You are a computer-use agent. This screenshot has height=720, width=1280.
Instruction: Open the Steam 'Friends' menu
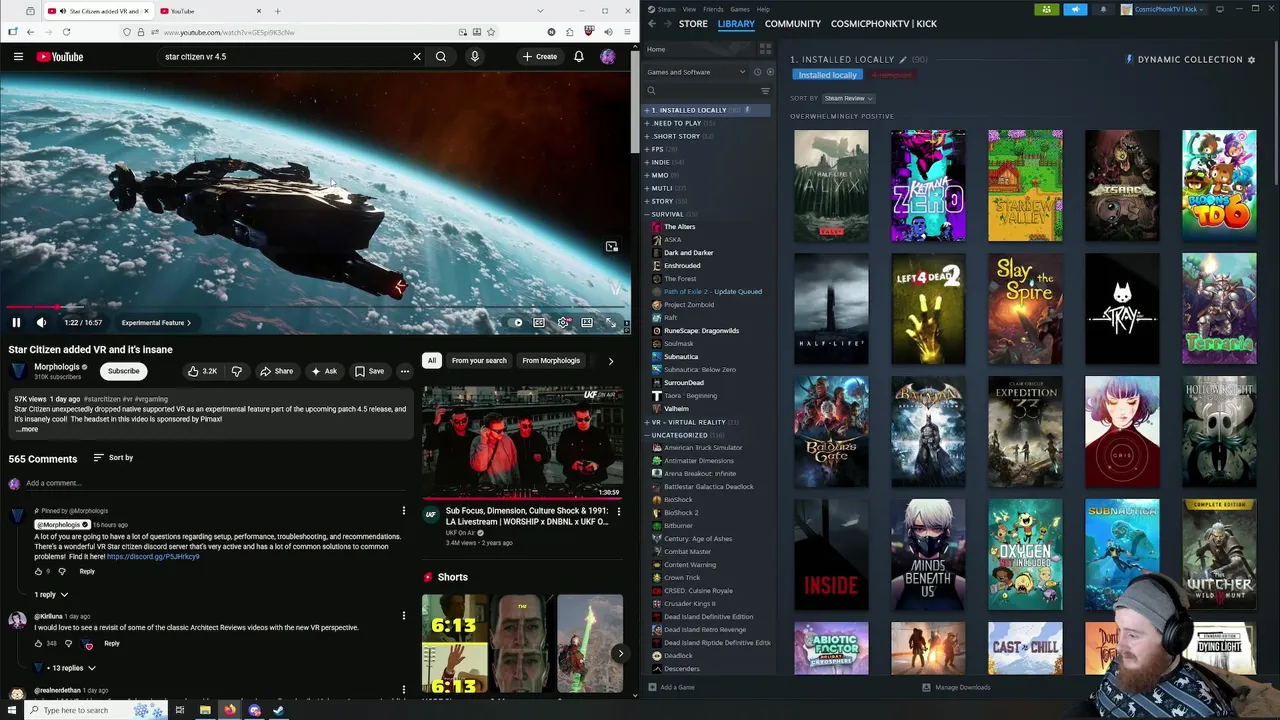point(713,9)
